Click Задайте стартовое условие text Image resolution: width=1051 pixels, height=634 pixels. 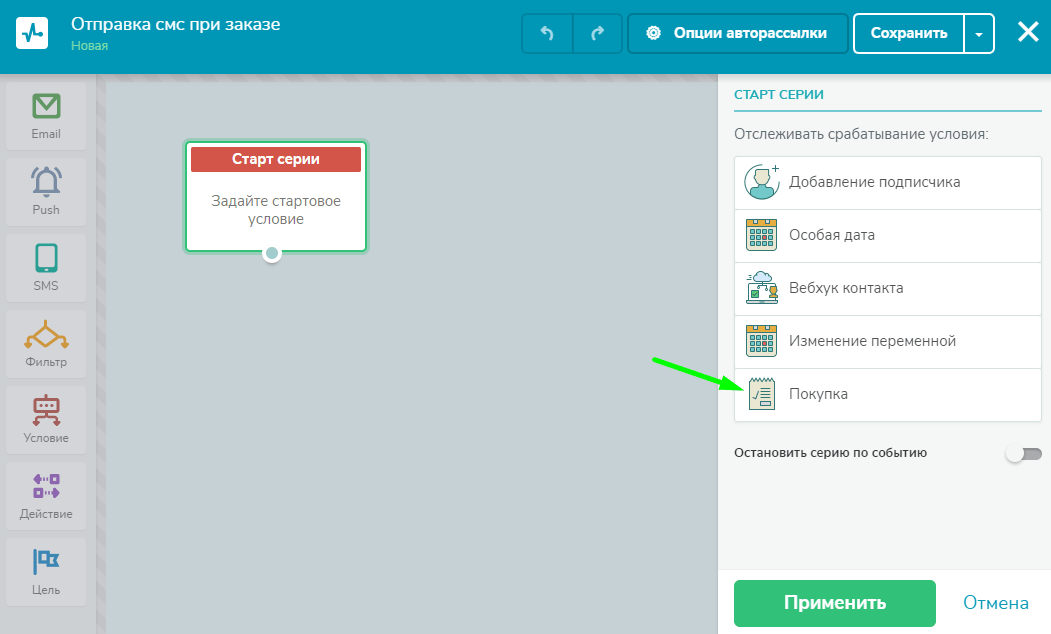tap(275, 210)
